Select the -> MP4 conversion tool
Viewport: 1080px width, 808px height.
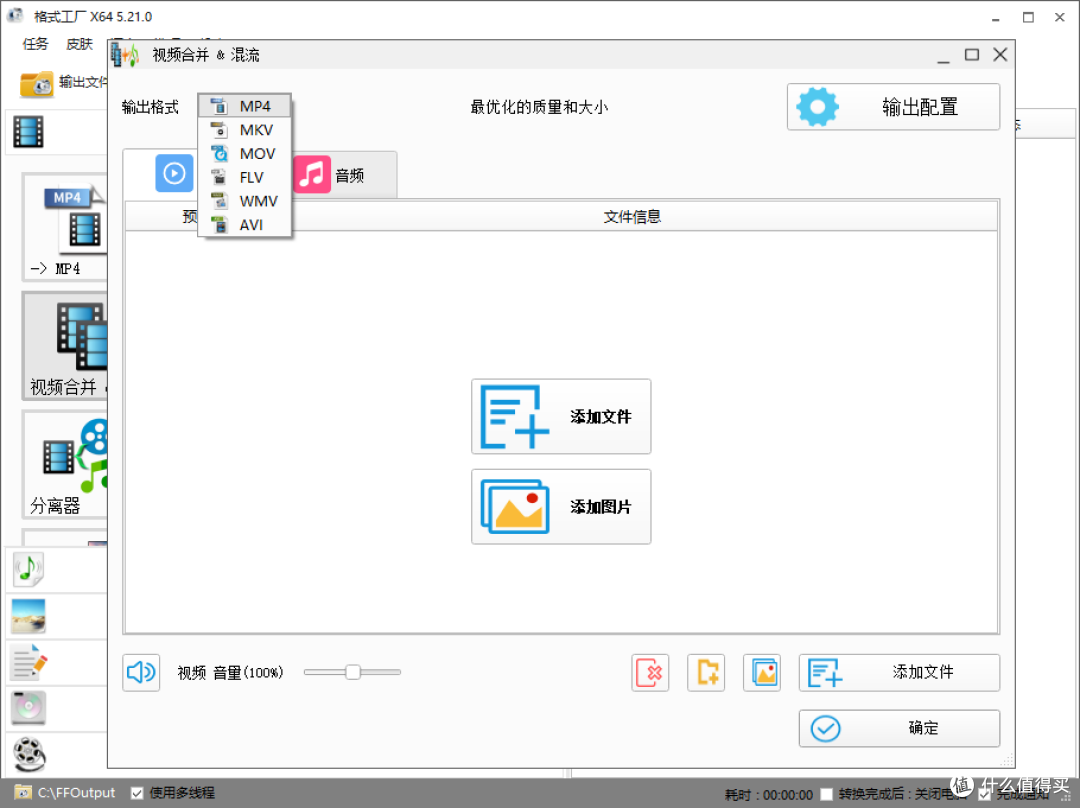tap(65, 227)
